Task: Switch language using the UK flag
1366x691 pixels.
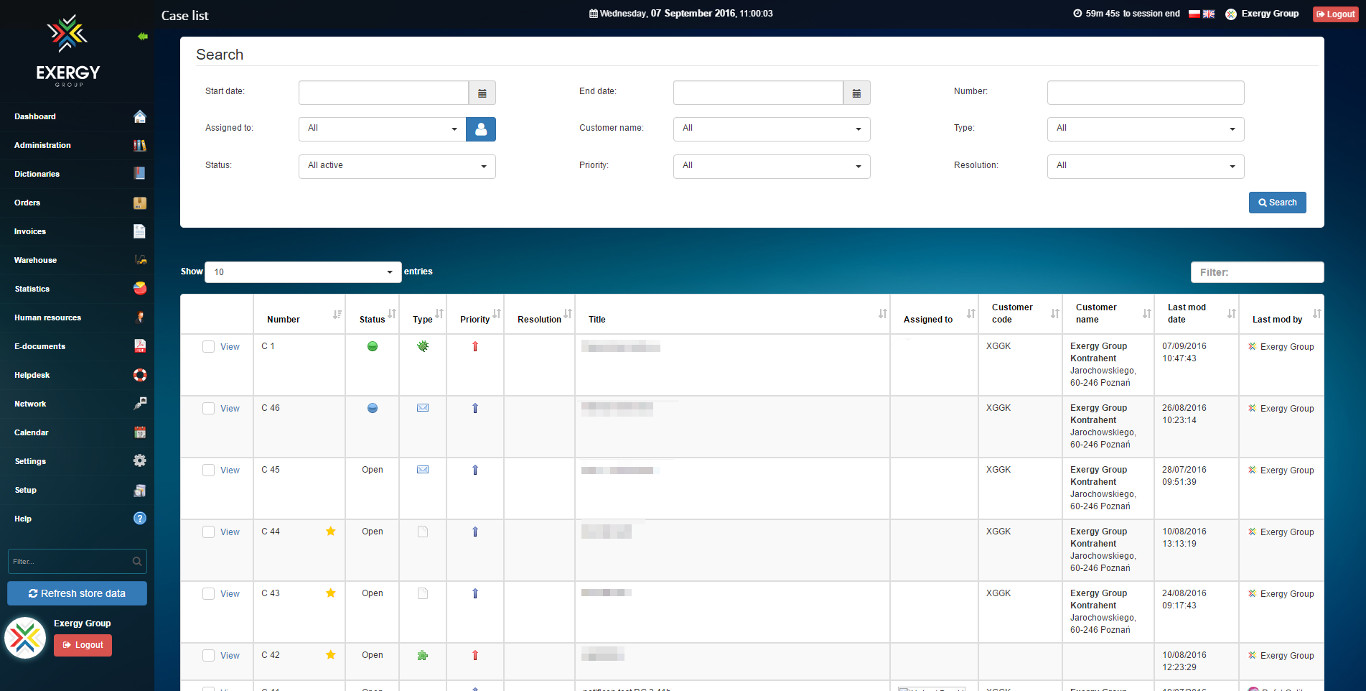Action: pos(1208,14)
